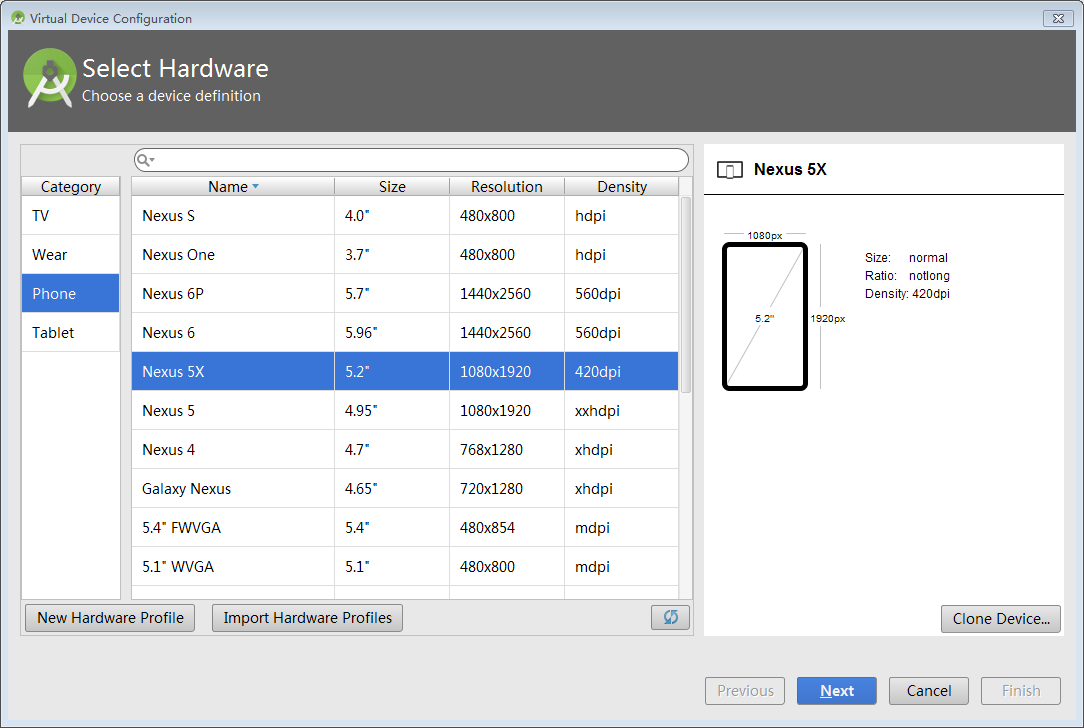Select the Galaxy Nexus device
The image size is (1084, 728).
coord(232,488)
